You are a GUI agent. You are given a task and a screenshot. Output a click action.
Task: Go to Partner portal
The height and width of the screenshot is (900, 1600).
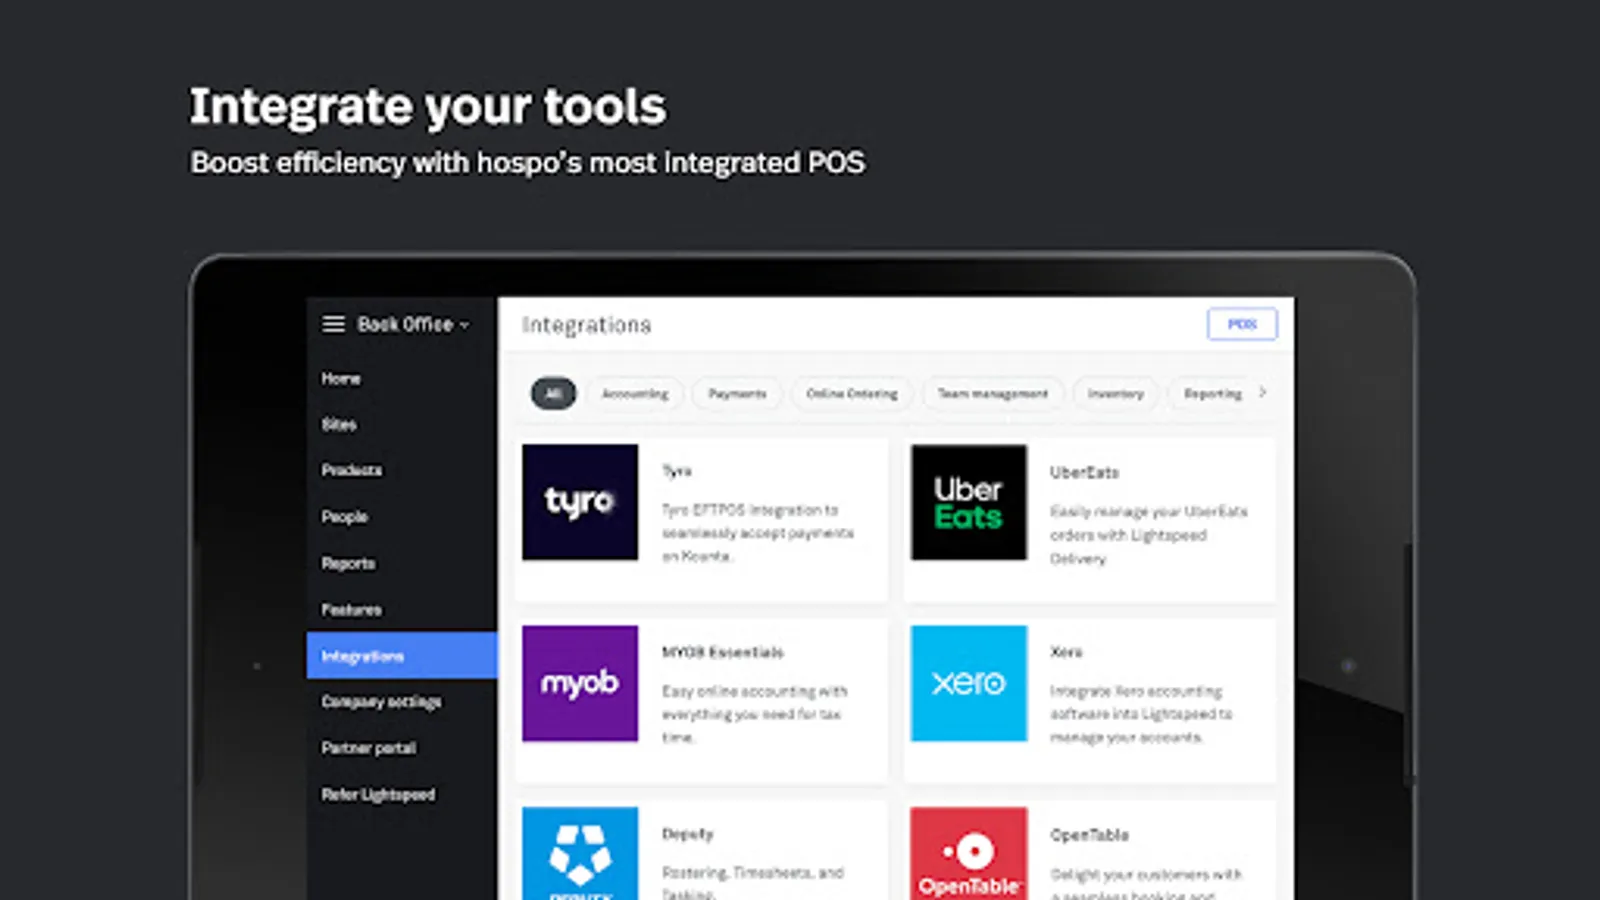point(368,748)
